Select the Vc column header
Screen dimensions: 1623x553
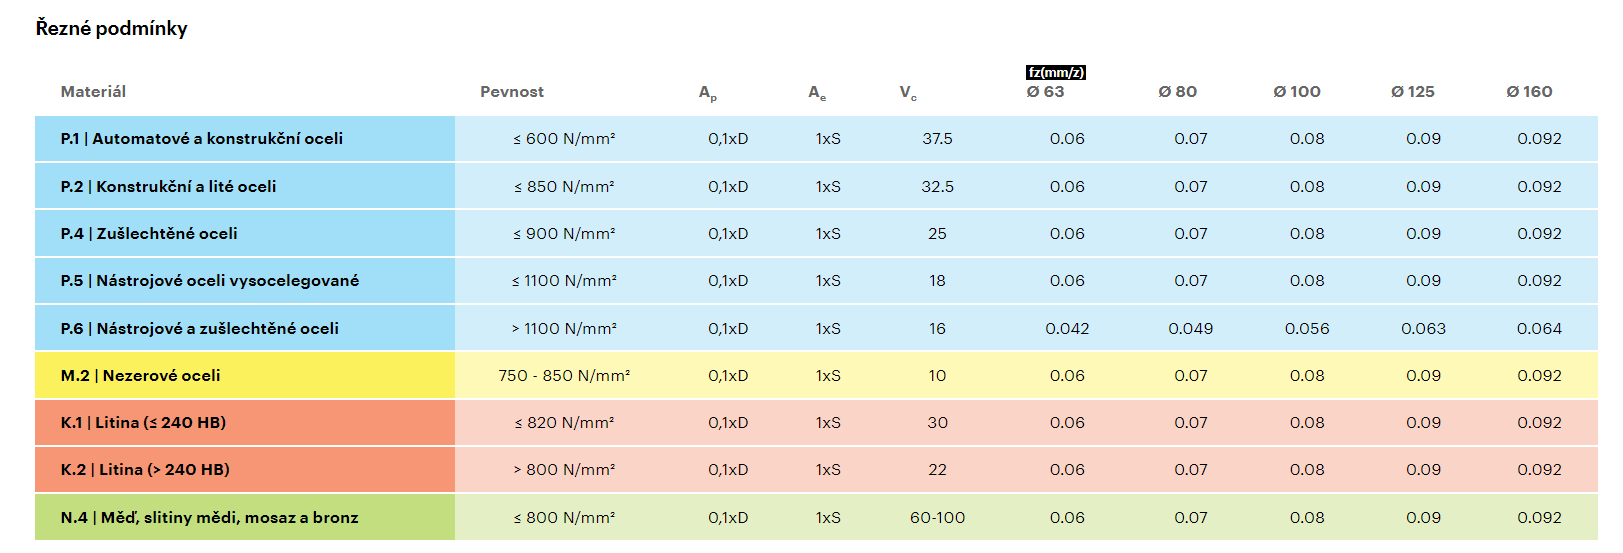click(908, 93)
